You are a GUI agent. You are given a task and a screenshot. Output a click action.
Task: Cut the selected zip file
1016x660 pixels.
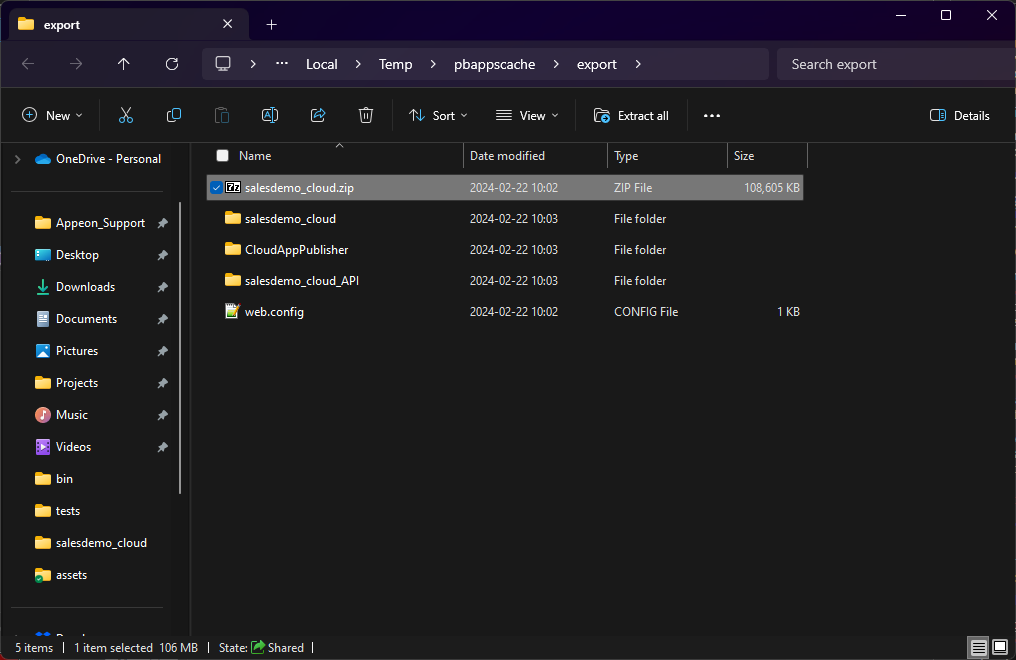click(126, 114)
